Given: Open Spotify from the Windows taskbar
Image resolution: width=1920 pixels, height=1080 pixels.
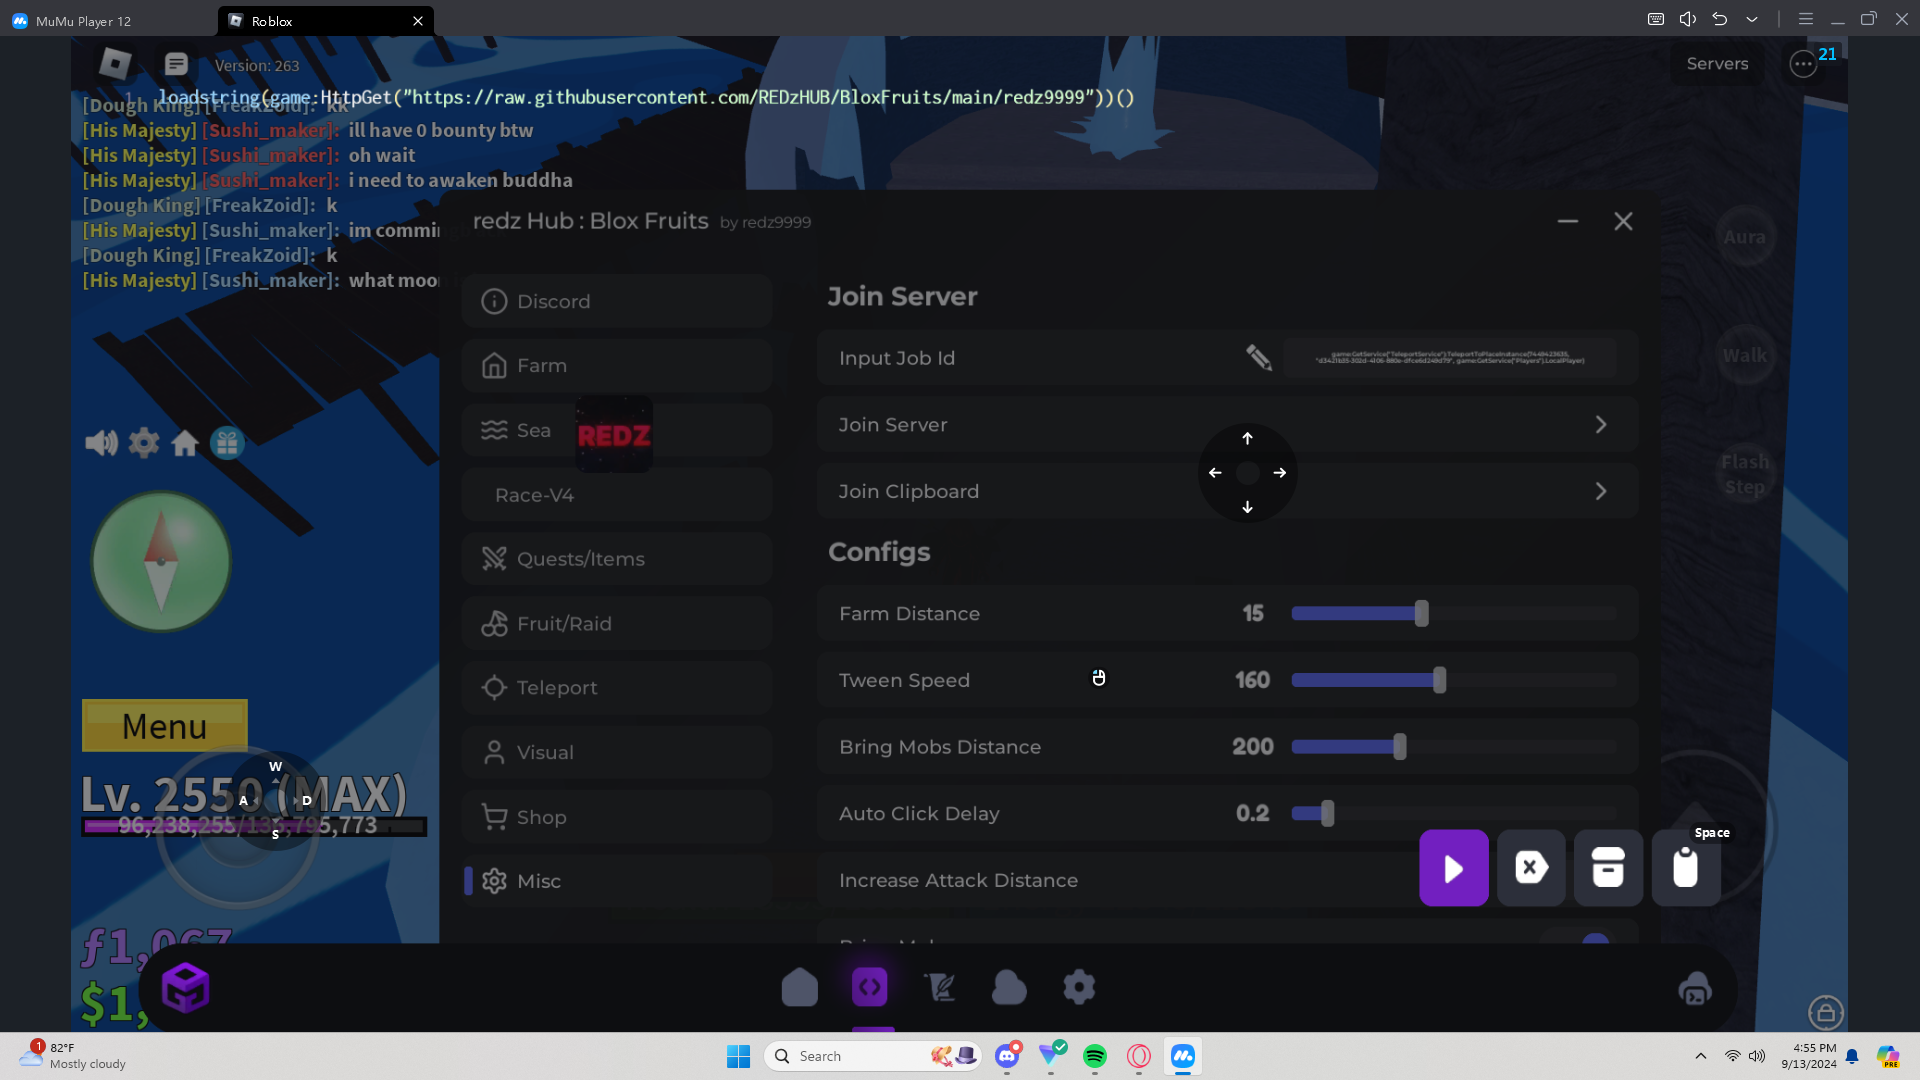Looking at the screenshot, I should coord(1095,1056).
